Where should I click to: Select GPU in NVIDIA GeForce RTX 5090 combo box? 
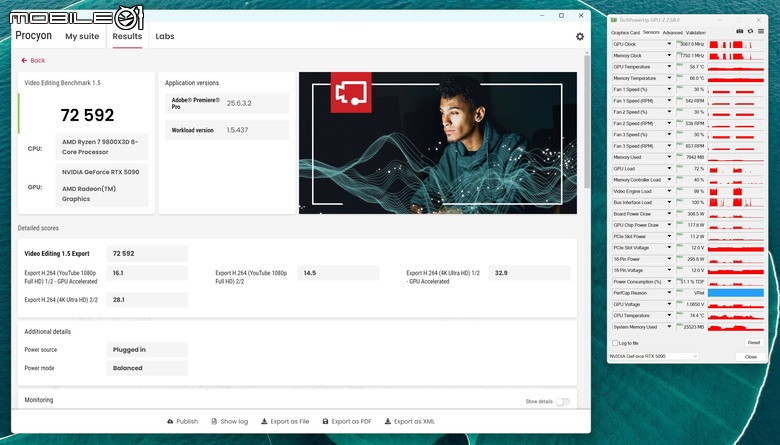point(654,356)
